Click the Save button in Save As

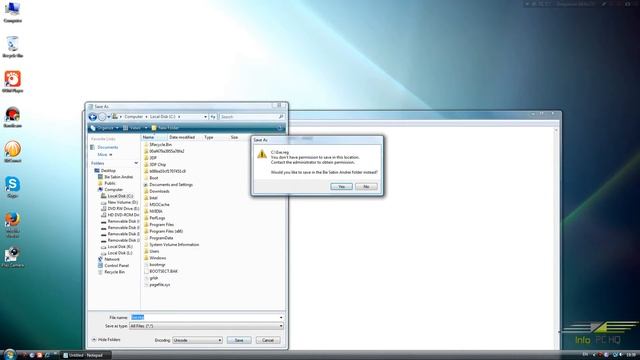(239, 340)
